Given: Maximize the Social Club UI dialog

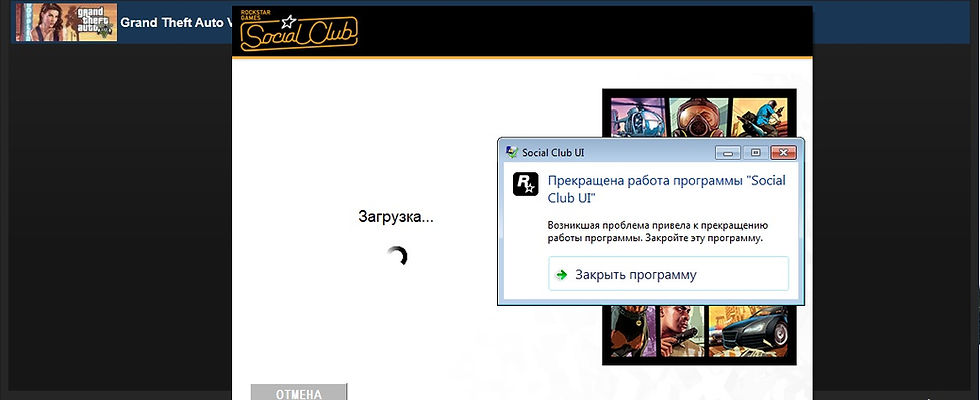Looking at the screenshot, I should (756, 152).
